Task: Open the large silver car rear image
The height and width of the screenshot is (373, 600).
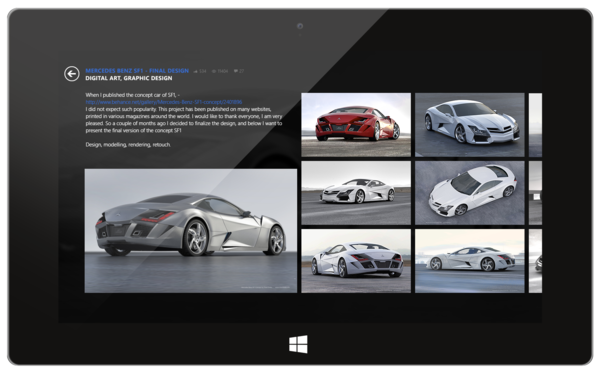Action: coord(191,231)
